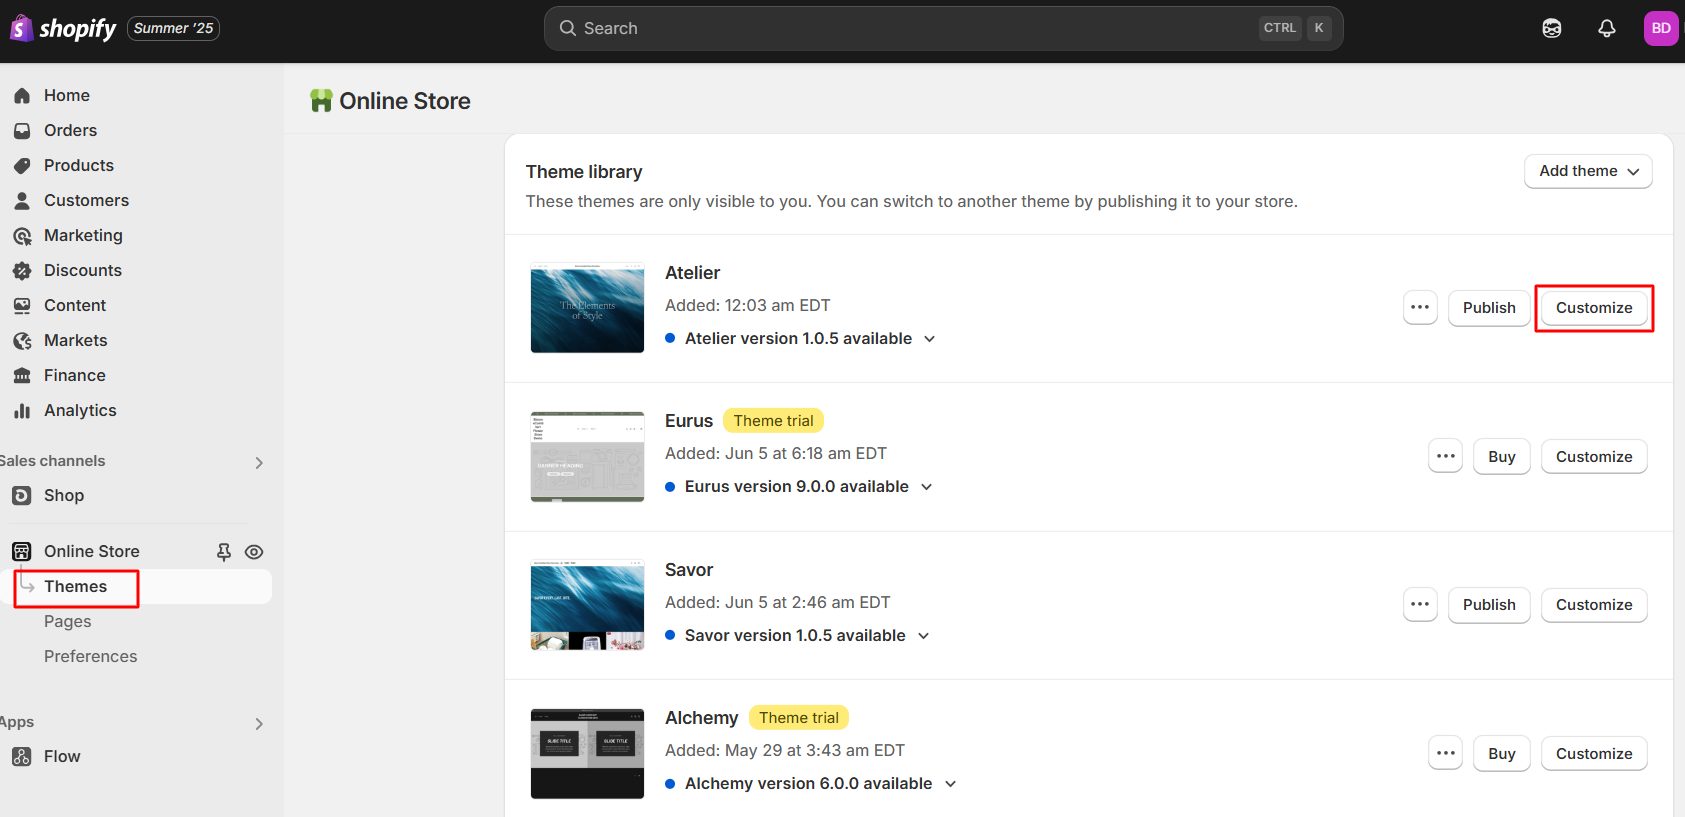Viewport: 1685px width, 817px height.
Task: Click the Flow app icon
Action: click(22, 757)
